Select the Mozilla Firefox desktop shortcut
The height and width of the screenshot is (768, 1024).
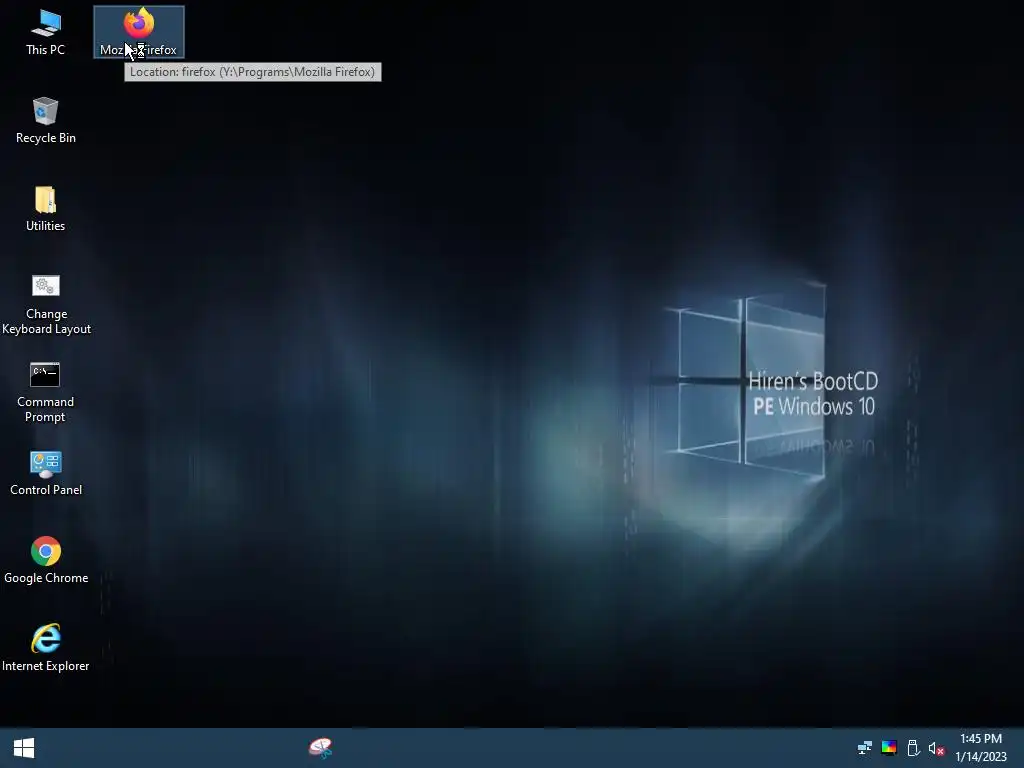point(138,32)
